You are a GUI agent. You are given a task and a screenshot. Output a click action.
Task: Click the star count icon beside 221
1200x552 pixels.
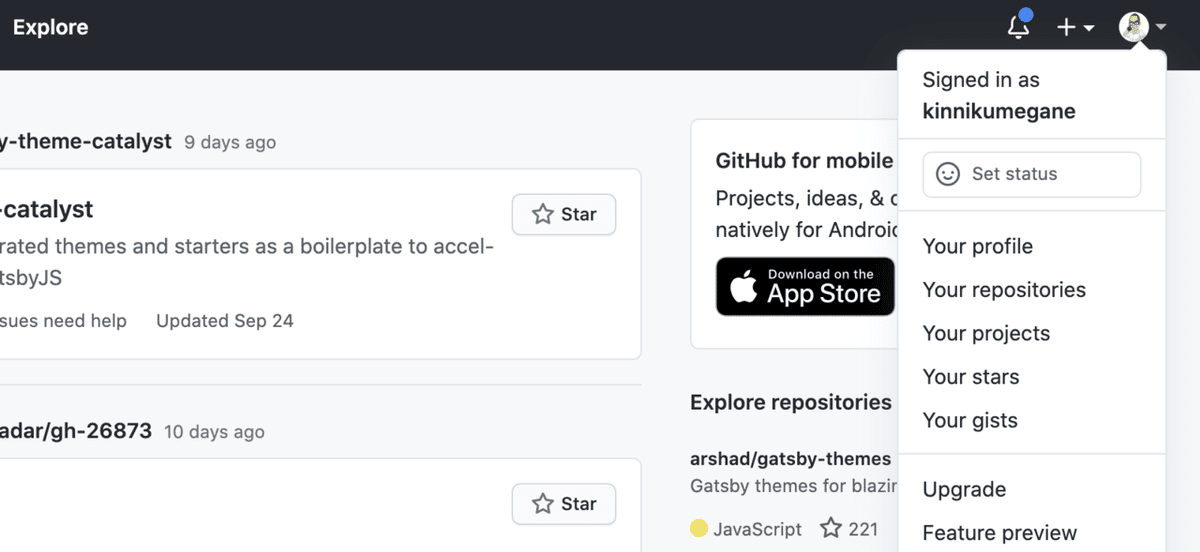tap(830, 528)
